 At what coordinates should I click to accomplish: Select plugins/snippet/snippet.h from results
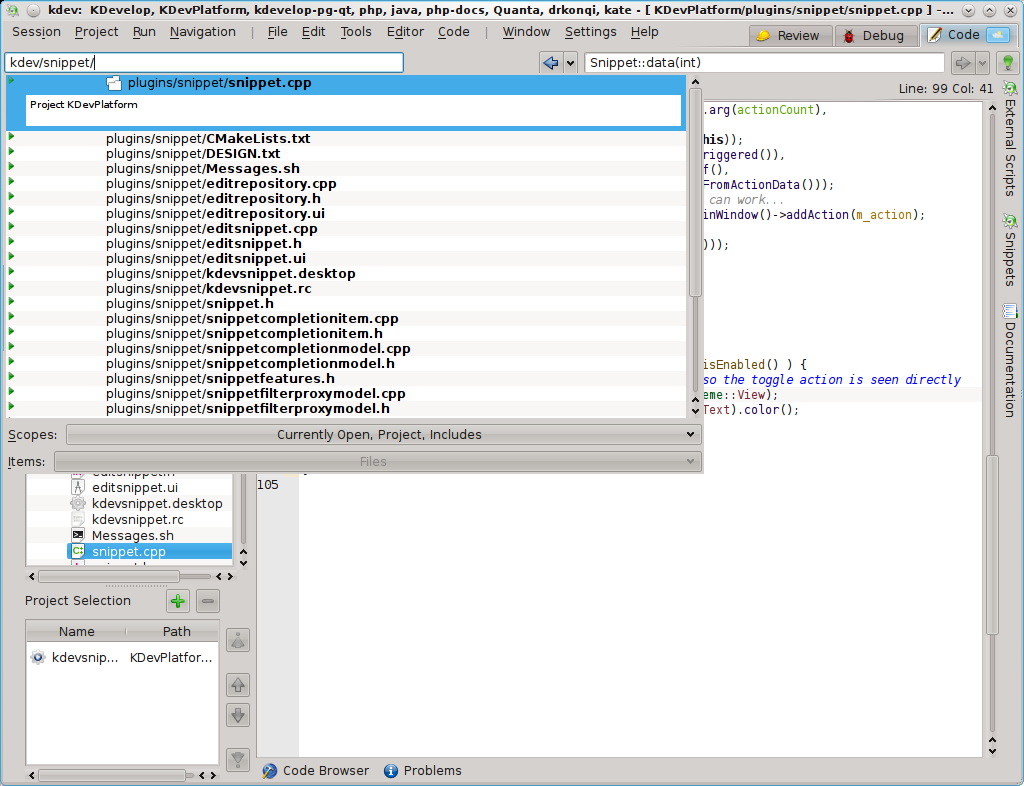pos(346,304)
